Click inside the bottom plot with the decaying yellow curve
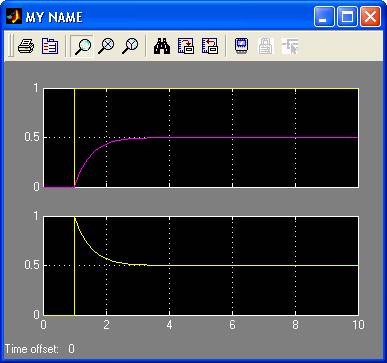 click(x=201, y=266)
